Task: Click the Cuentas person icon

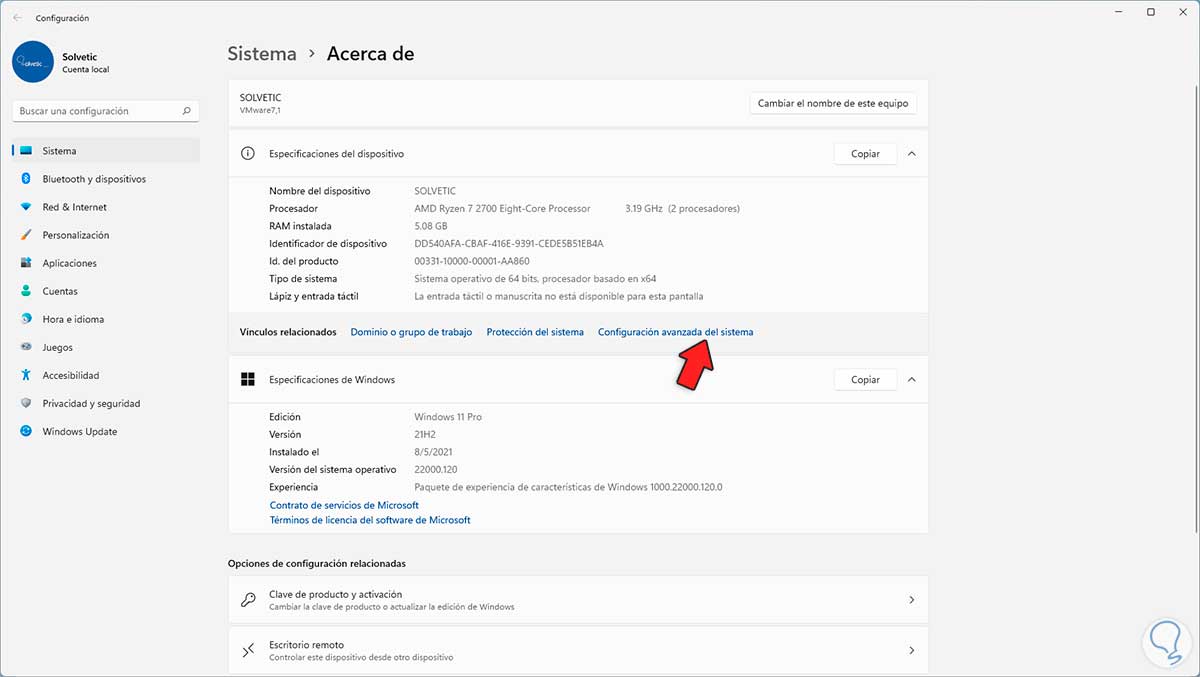Action: click(27, 291)
